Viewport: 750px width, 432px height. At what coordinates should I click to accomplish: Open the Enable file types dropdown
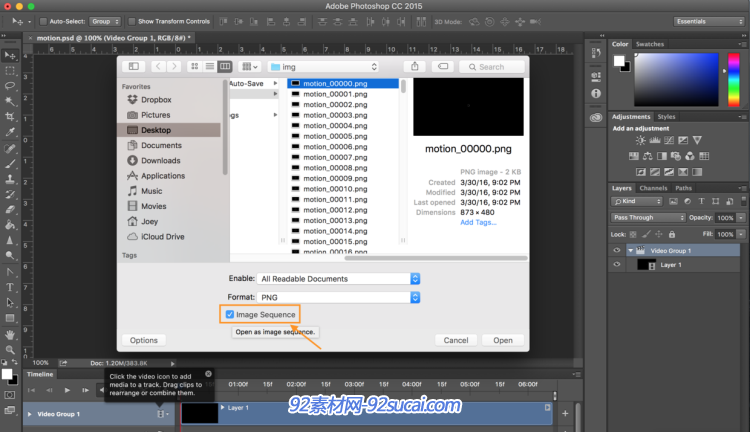point(338,278)
